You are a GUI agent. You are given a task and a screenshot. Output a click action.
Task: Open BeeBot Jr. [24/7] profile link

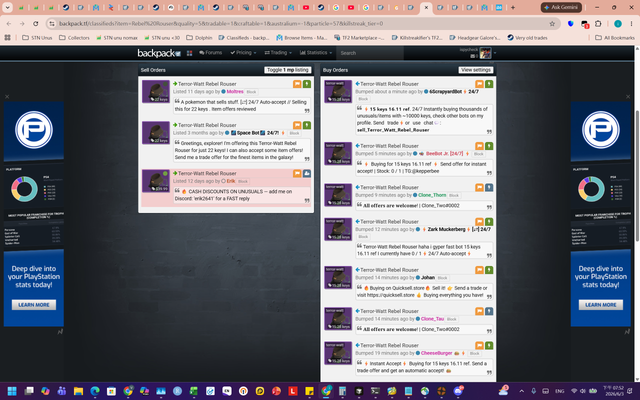tap(444, 154)
